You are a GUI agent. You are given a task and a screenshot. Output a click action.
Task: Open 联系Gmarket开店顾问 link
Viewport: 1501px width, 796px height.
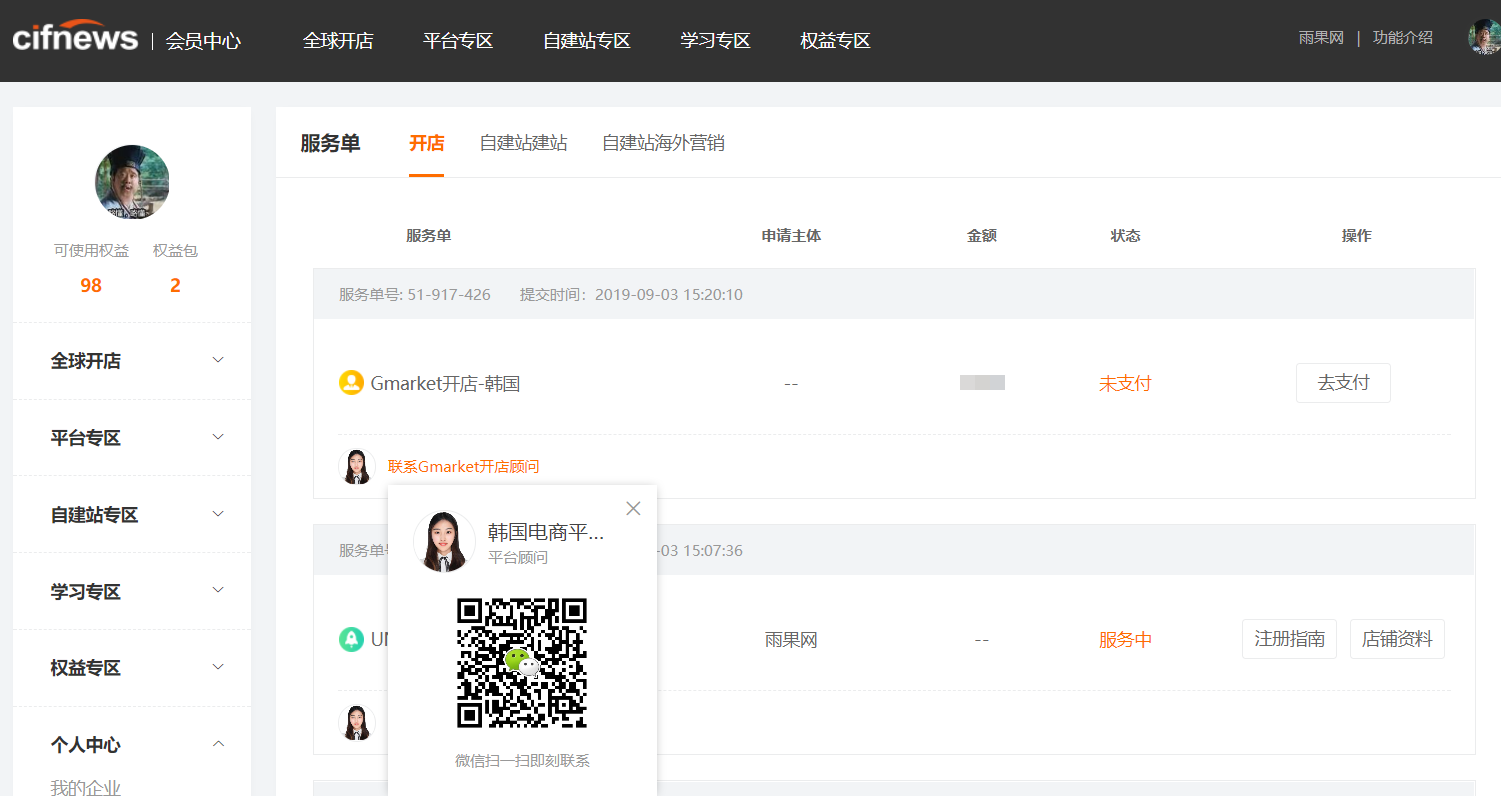pos(463,467)
